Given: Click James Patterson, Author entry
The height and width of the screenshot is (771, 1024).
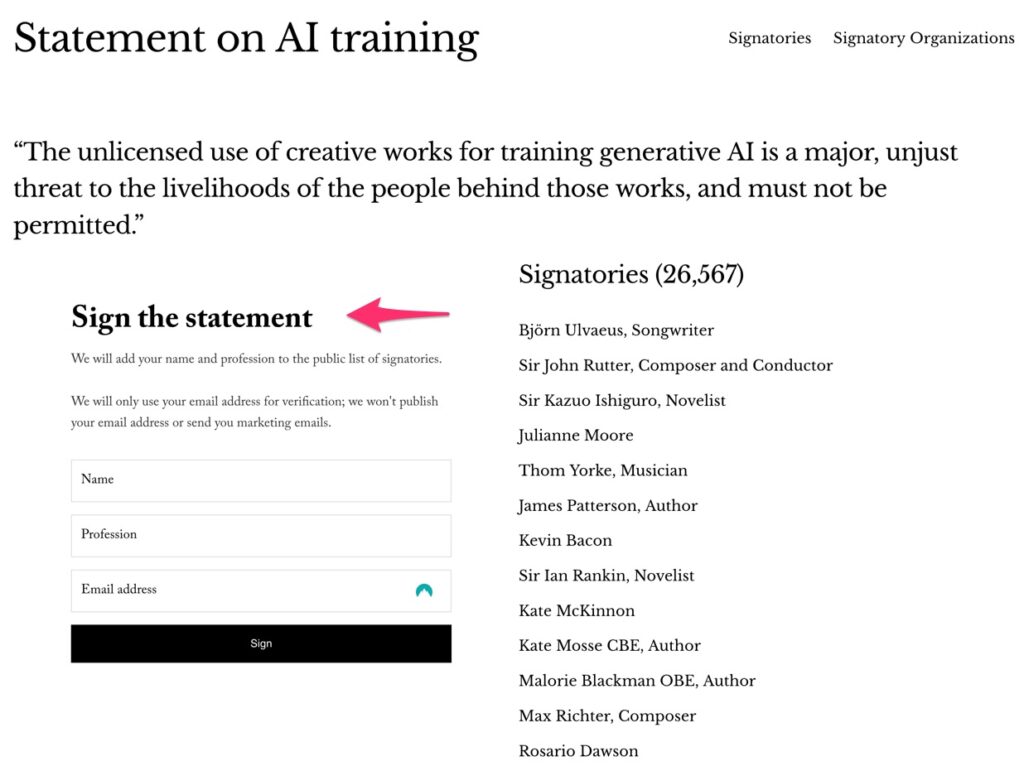Looking at the screenshot, I should (x=608, y=505).
